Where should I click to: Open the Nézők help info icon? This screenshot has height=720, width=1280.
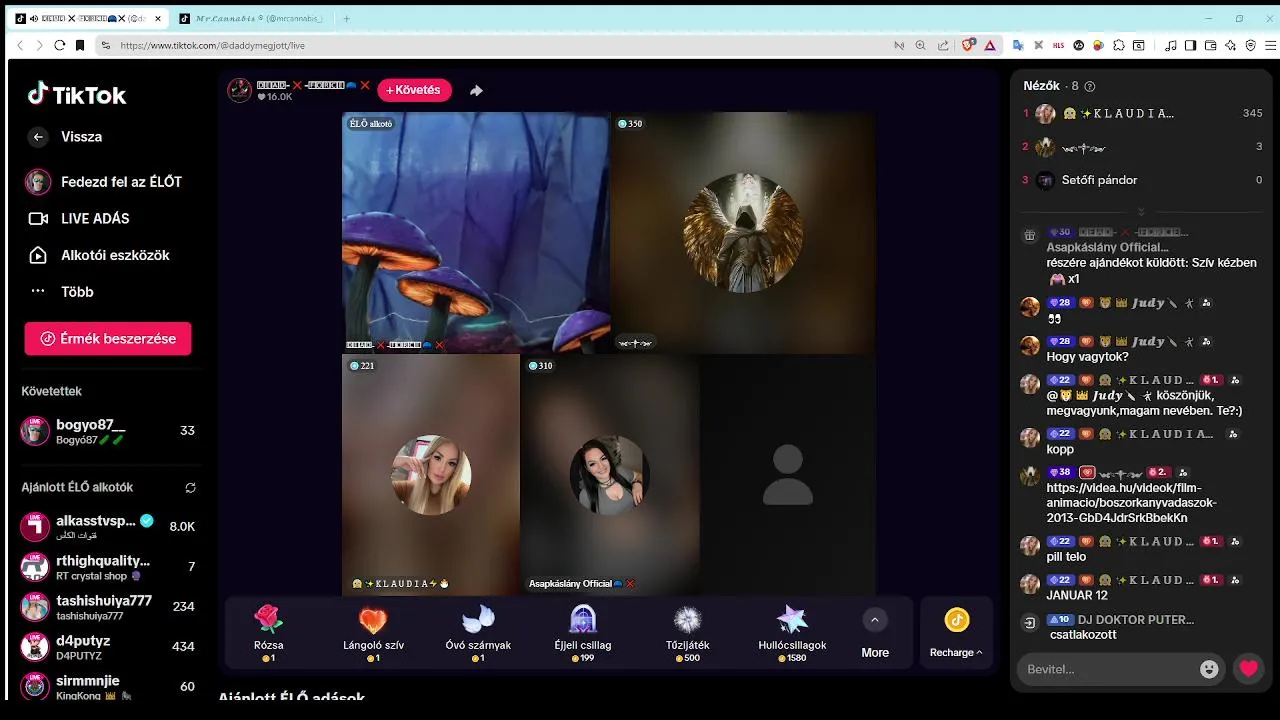1090,87
